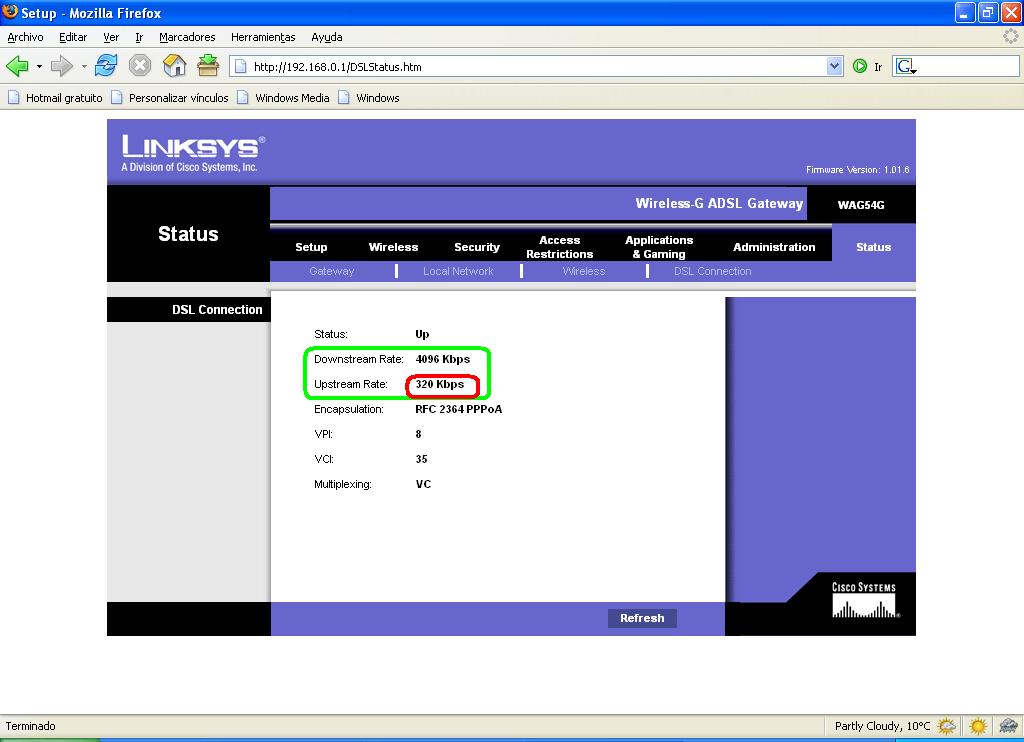The image size is (1024, 742).
Task: Select the Applications & Gaming tab
Action: (x=659, y=247)
